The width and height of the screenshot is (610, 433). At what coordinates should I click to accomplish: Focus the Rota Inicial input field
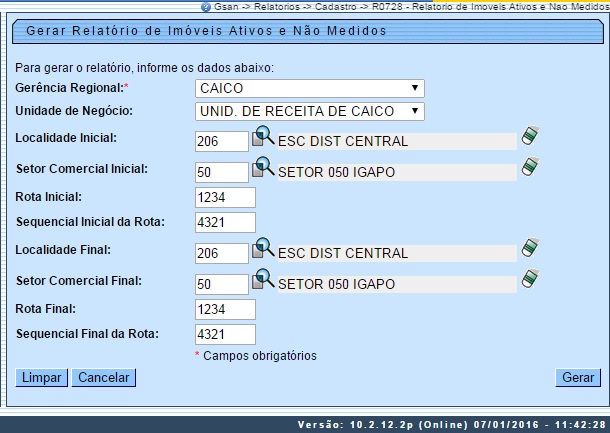(225, 197)
